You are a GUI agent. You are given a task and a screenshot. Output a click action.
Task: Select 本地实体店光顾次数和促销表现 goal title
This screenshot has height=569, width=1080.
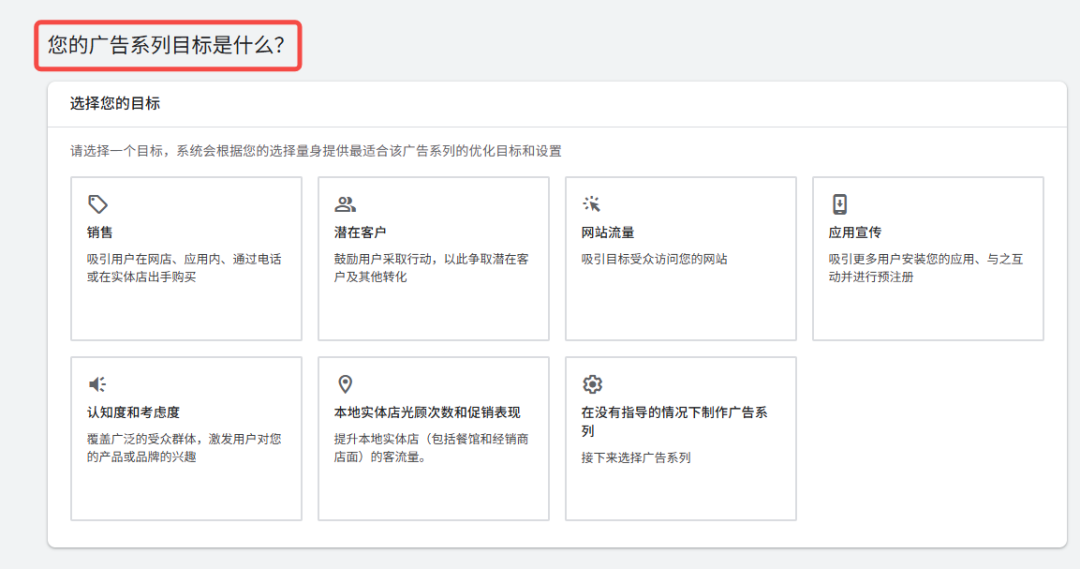pos(427,413)
